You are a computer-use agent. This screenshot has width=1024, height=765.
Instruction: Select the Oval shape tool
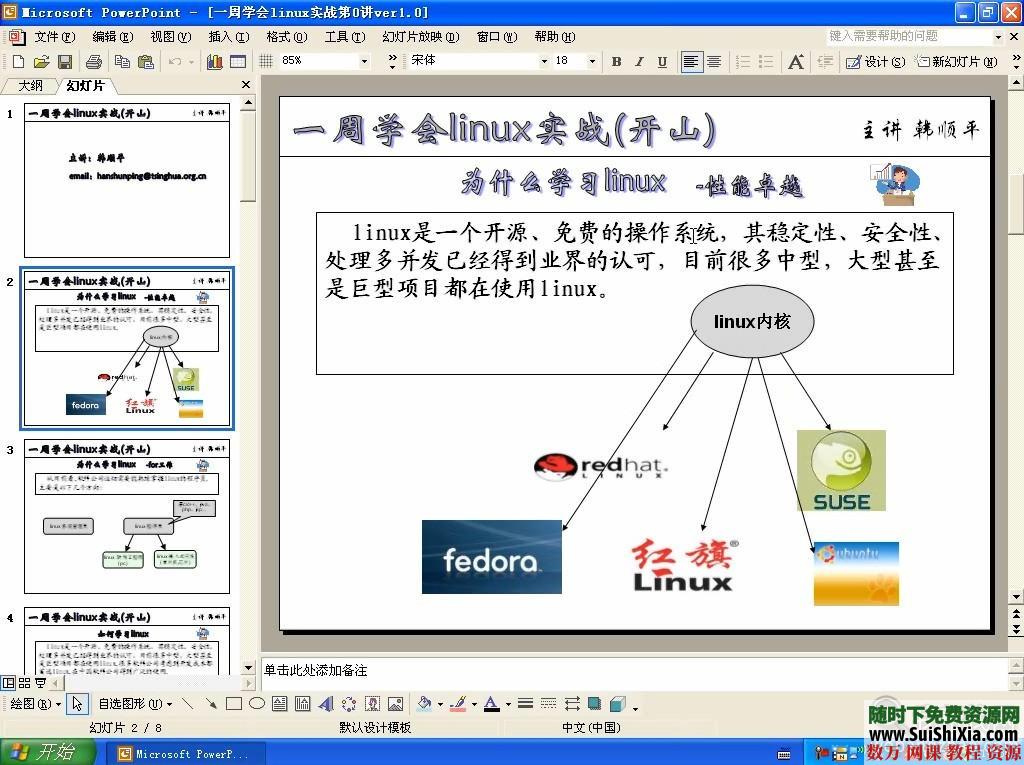tap(256, 704)
